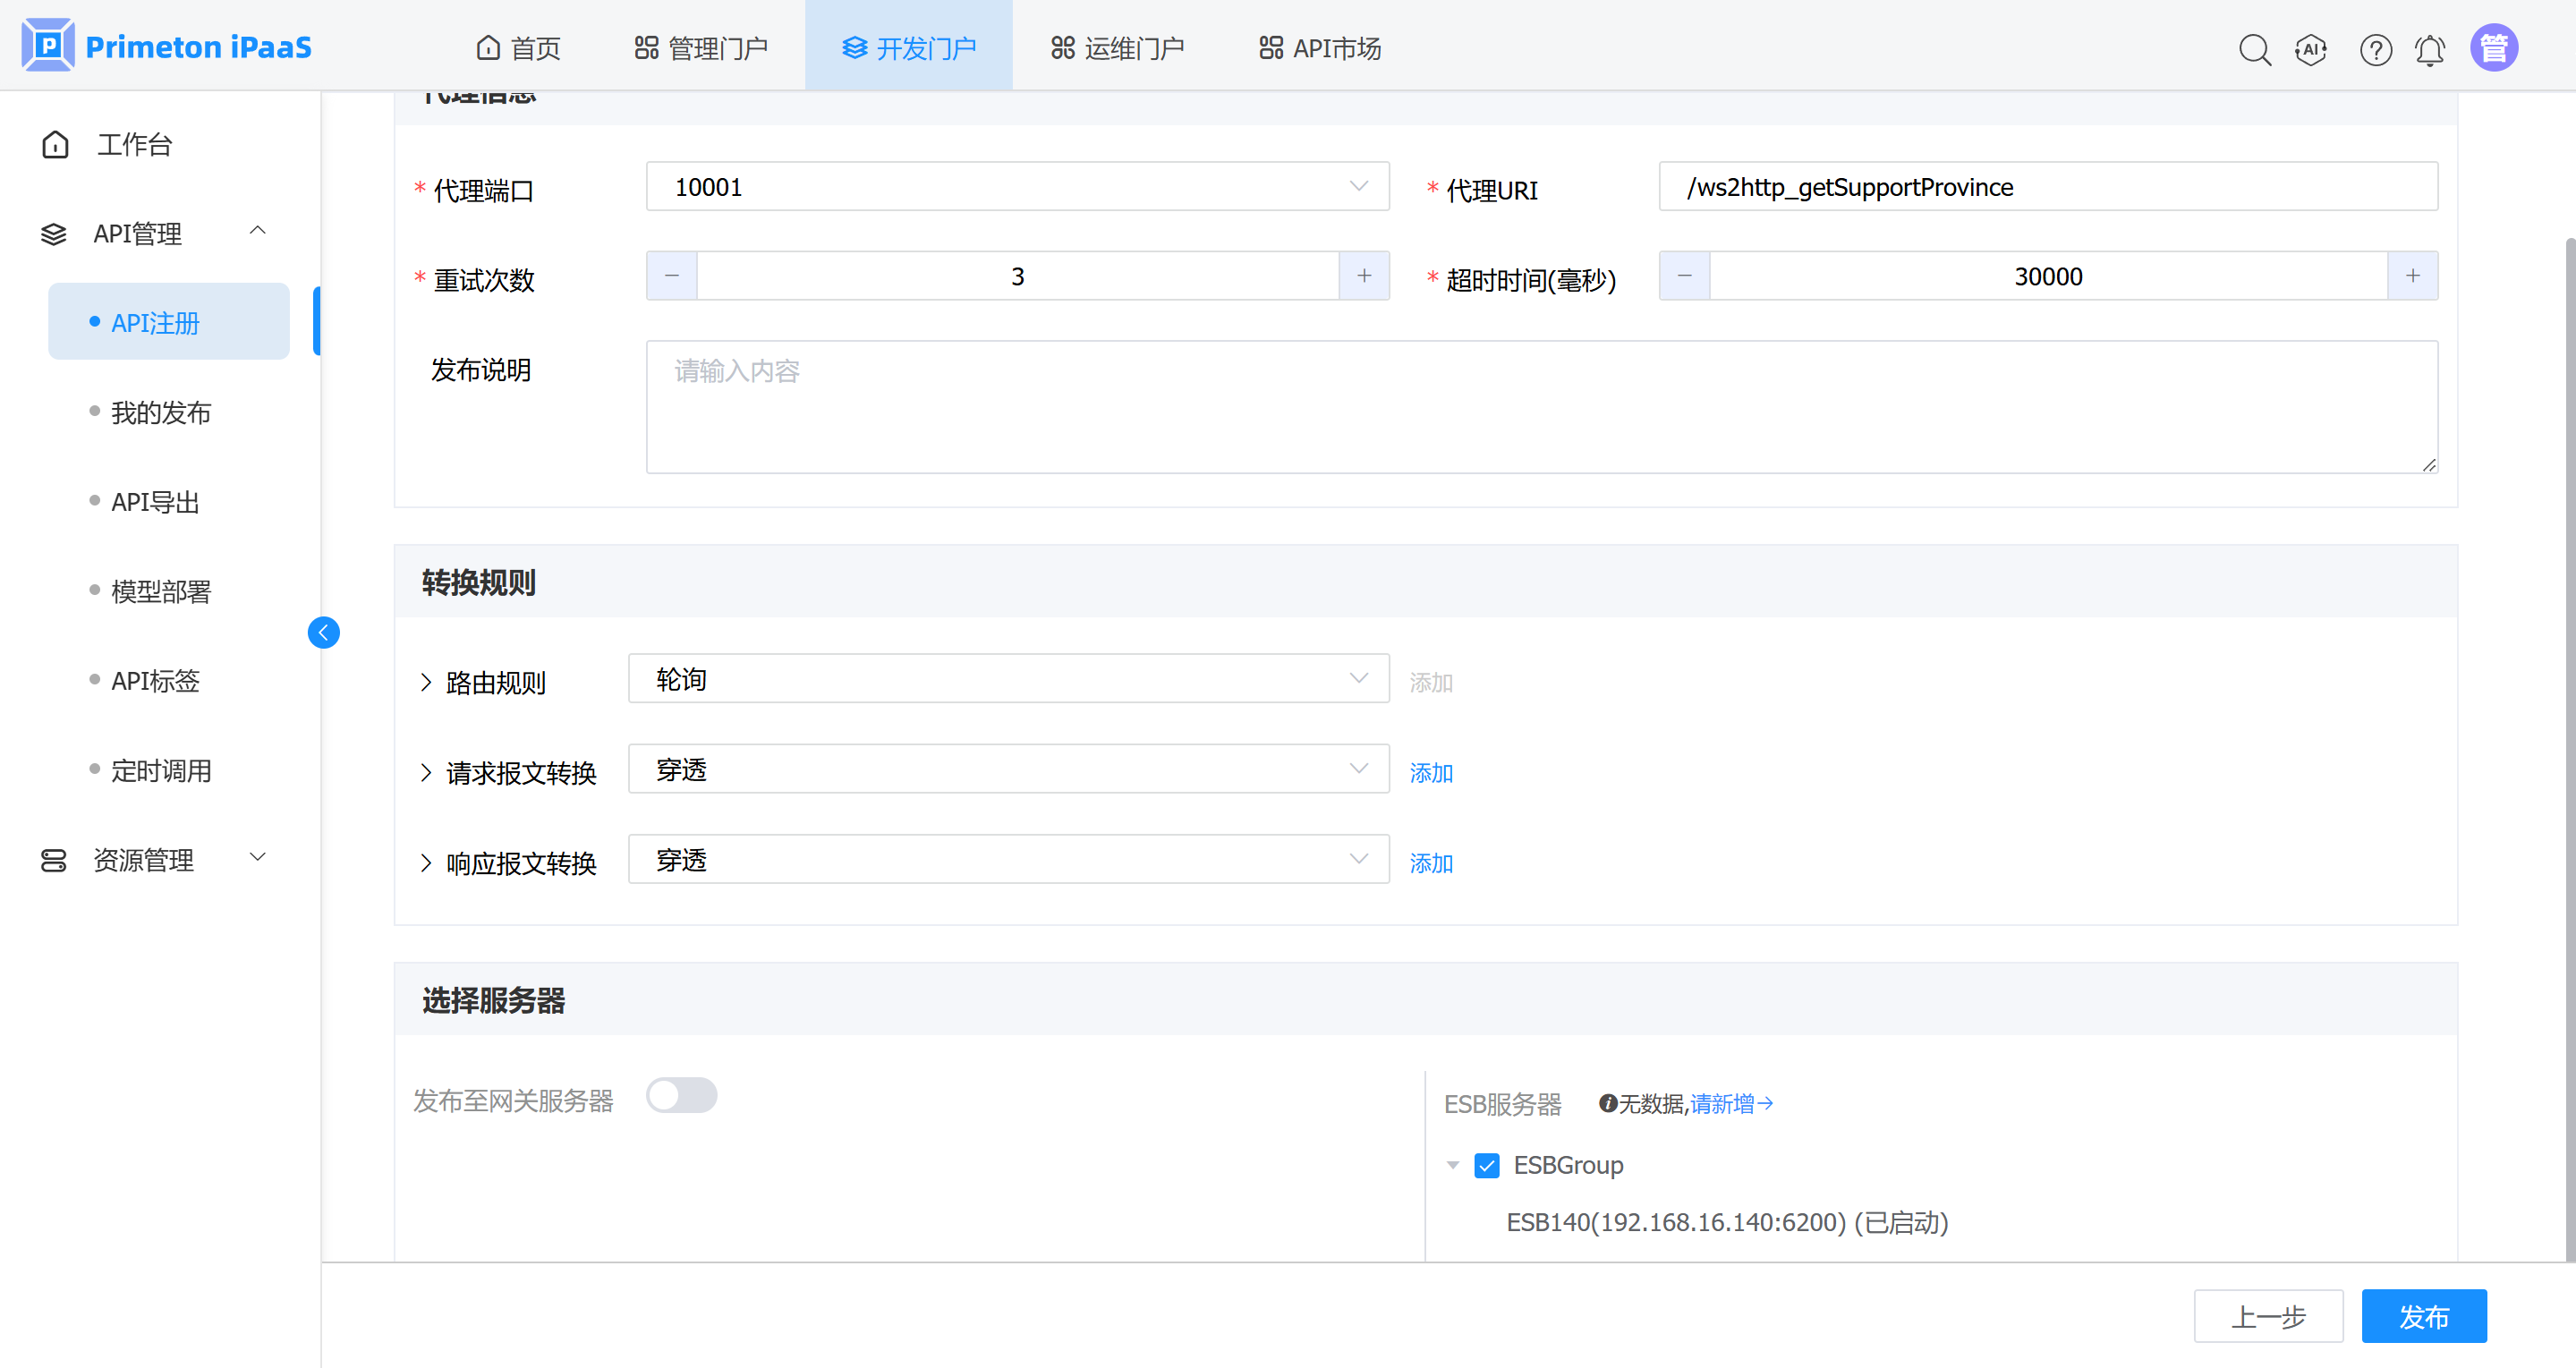
Task: Select 我的发布 in the sidebar
Action: tap(161, 412)
